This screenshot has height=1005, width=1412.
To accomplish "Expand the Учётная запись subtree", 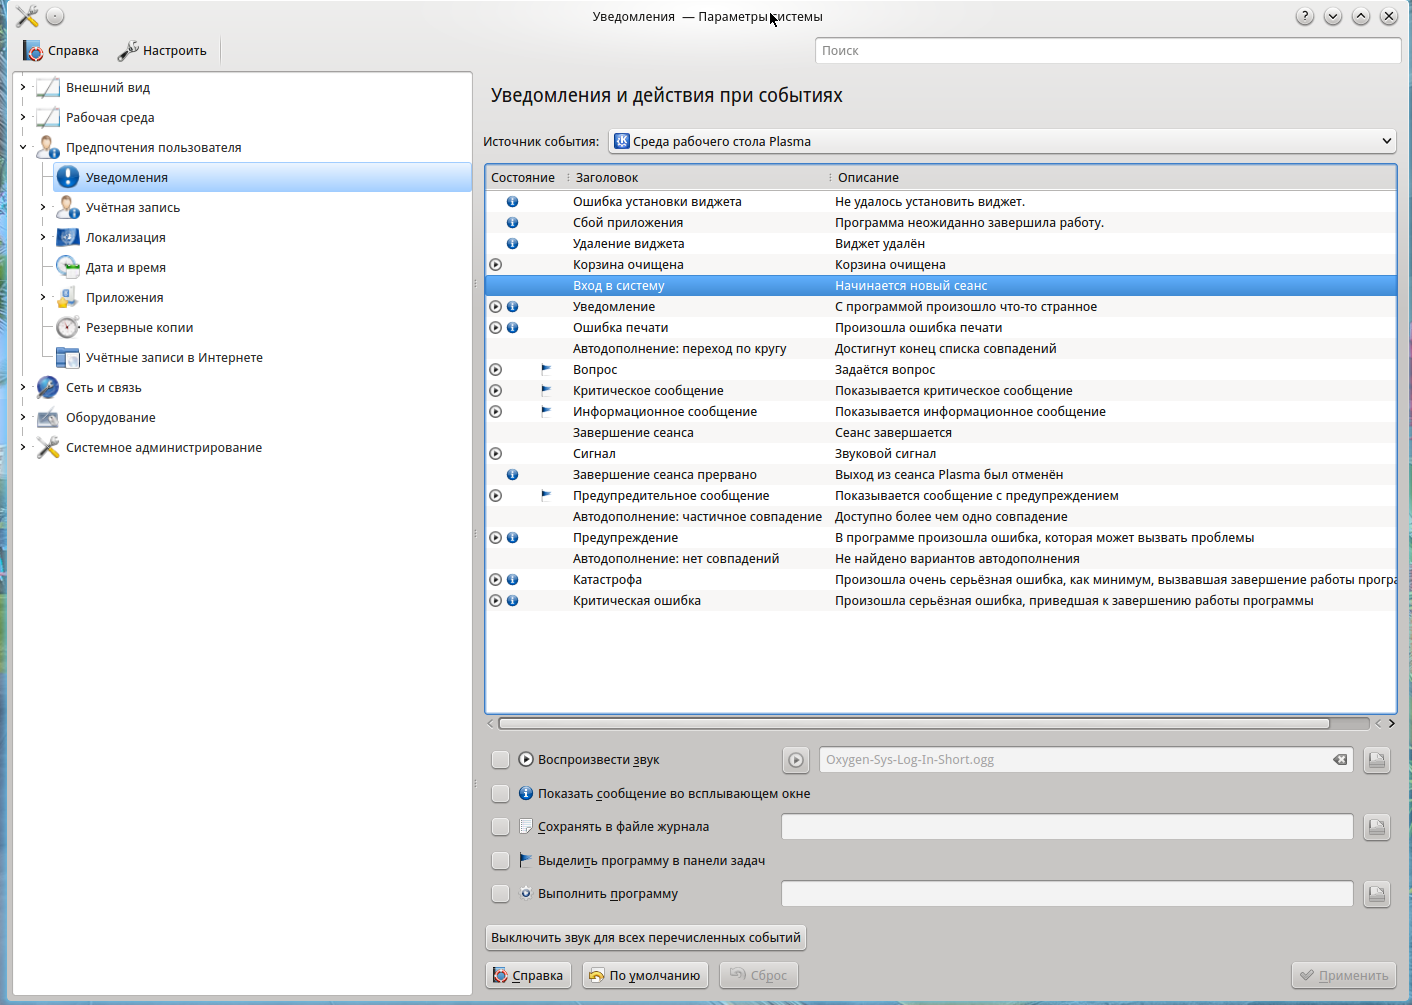I will pos(43,208).
